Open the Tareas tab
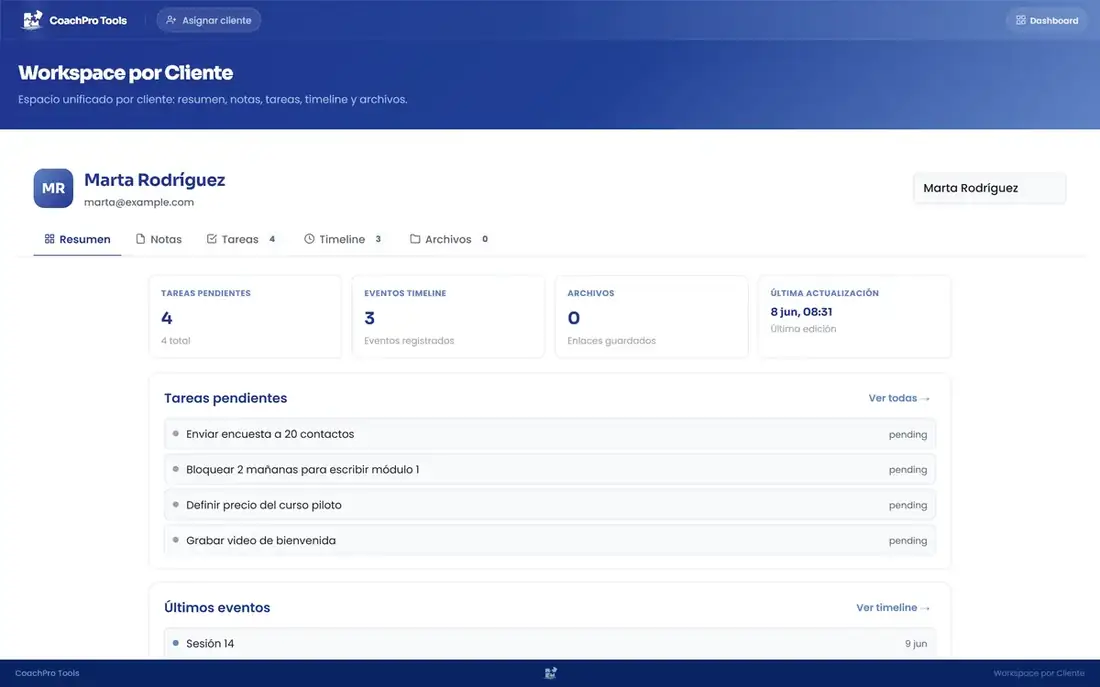Screen dimensions: 1100x687 coord(242,239)
